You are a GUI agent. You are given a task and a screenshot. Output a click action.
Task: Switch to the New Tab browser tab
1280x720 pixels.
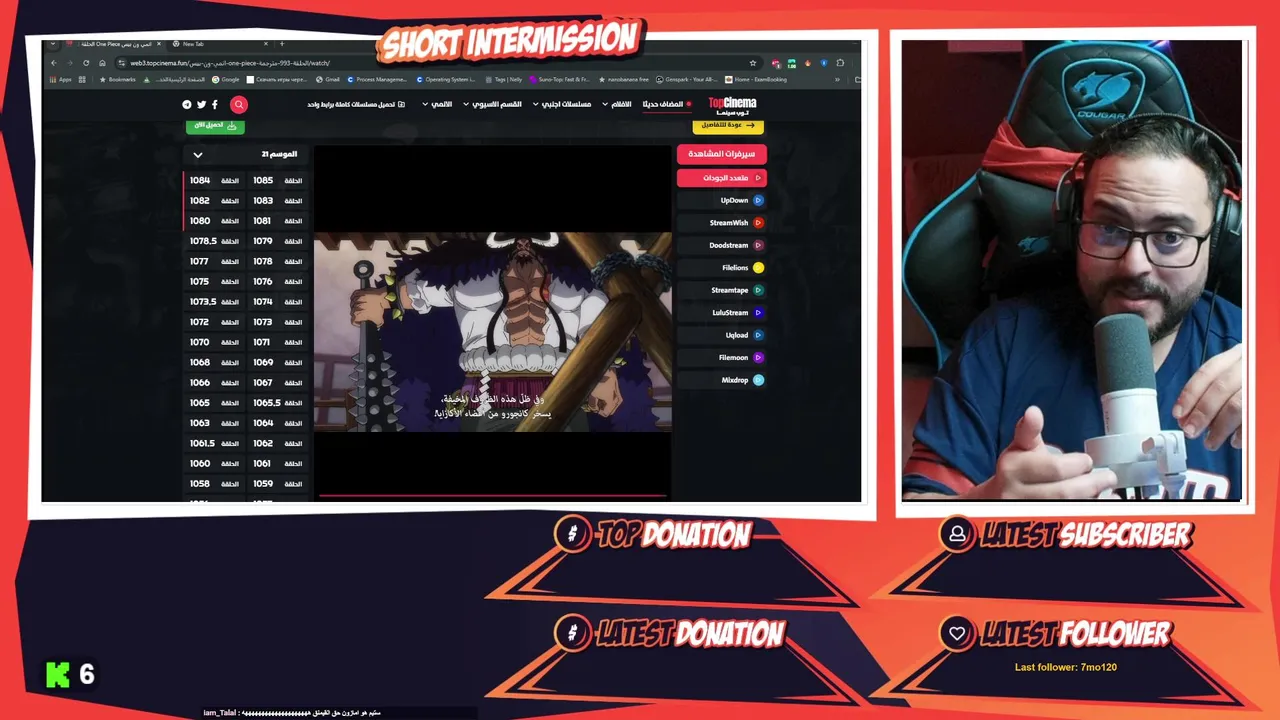tap(220, 44)
